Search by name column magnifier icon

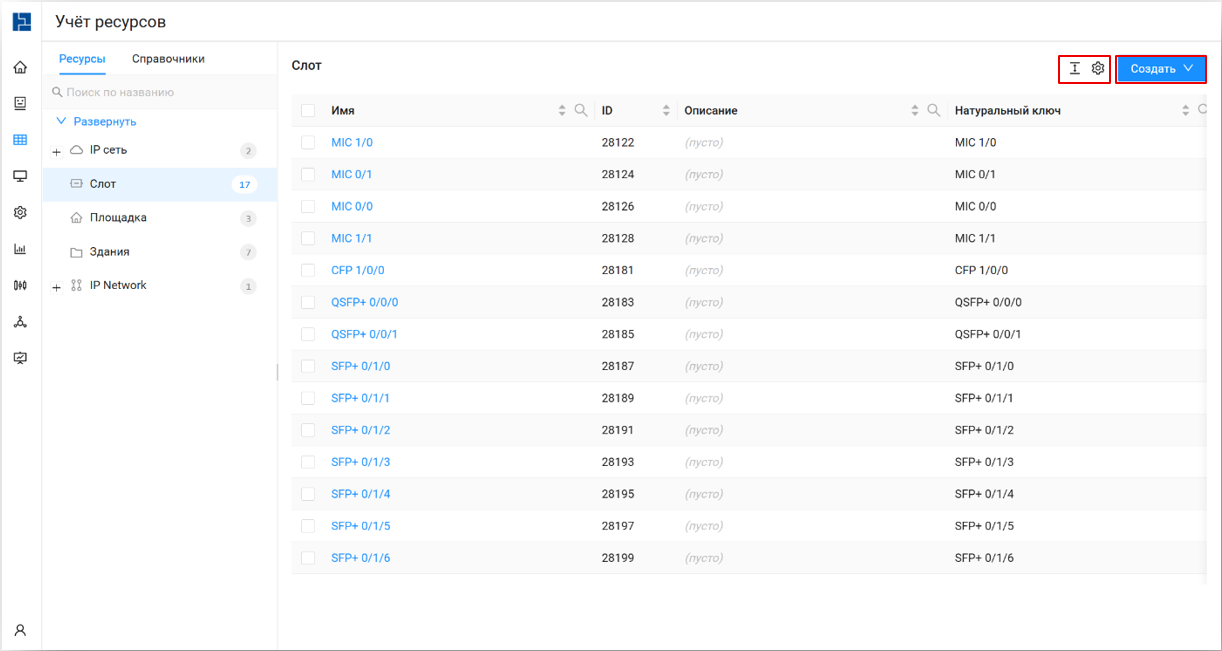pyautogui.click(x=581, y=111)
